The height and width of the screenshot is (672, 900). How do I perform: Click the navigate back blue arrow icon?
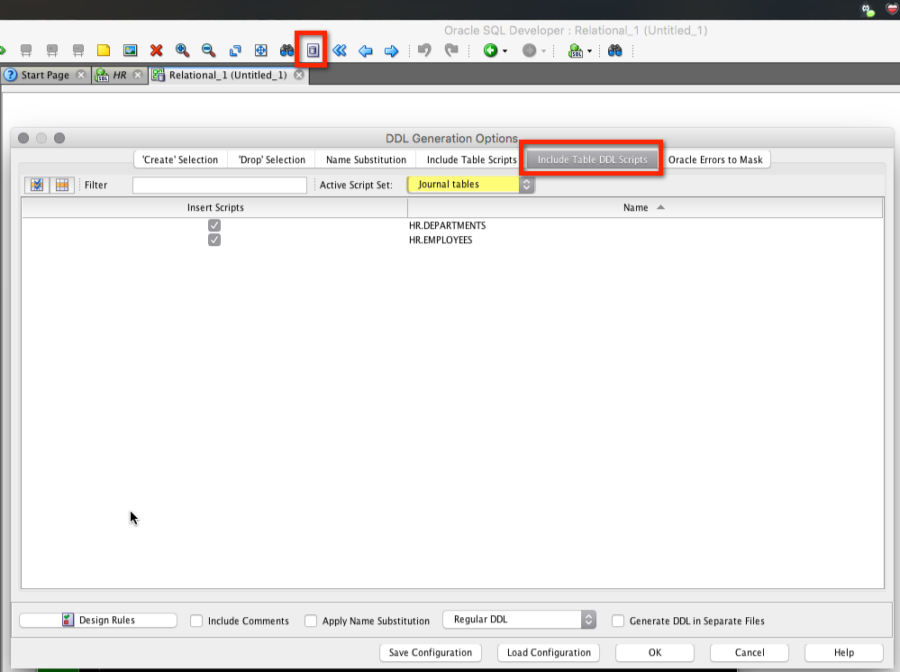click(365, 50)
